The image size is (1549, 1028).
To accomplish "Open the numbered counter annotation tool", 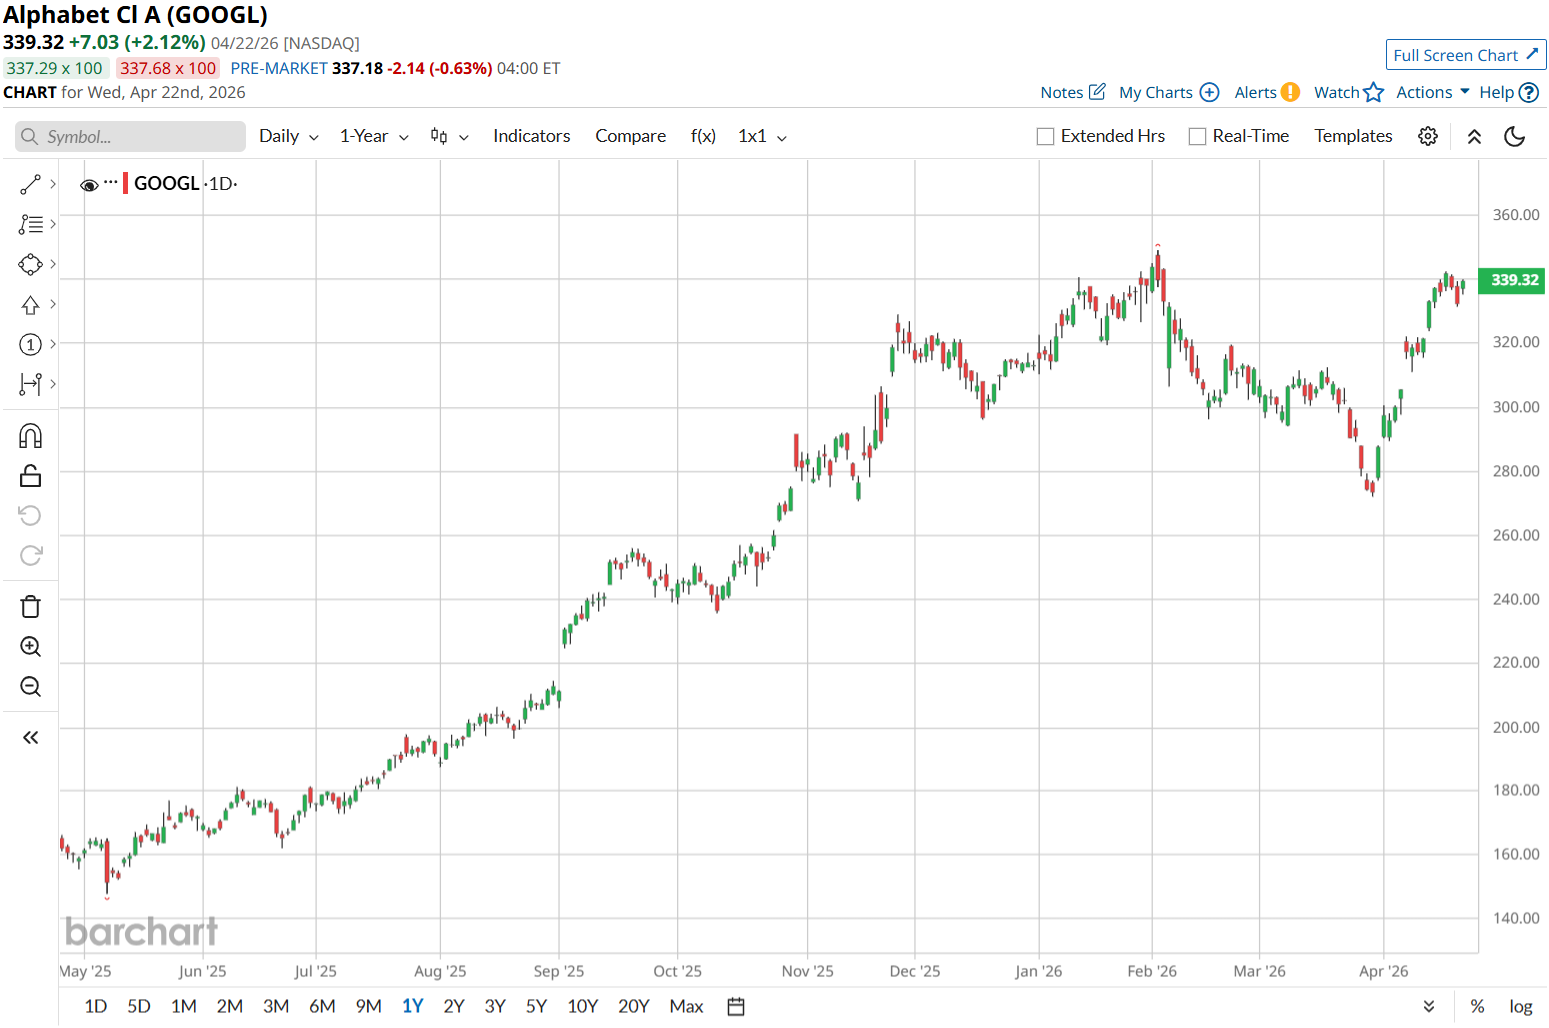I will coord(30,345).
